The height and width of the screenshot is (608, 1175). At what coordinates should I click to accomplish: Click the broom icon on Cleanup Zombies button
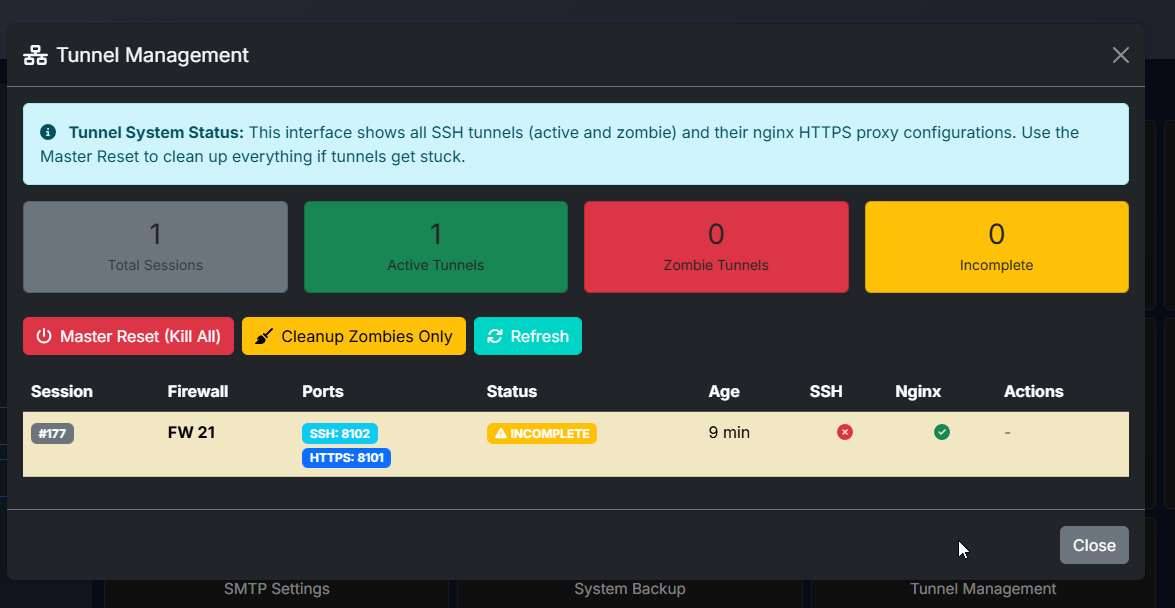pyautogui.click(x=264, y=336)
